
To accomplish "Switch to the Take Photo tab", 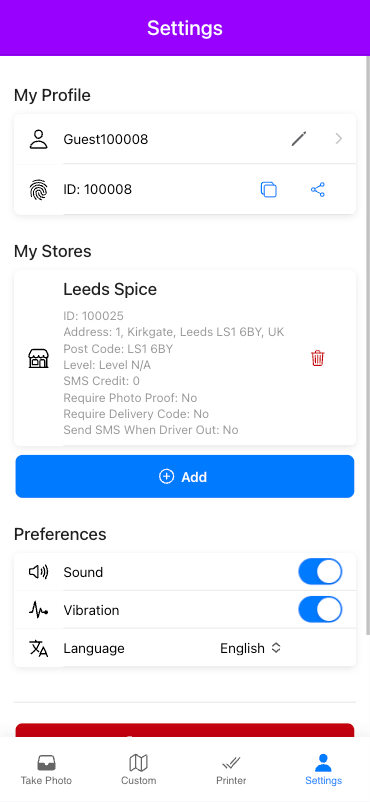I will (x=46, y=770).
